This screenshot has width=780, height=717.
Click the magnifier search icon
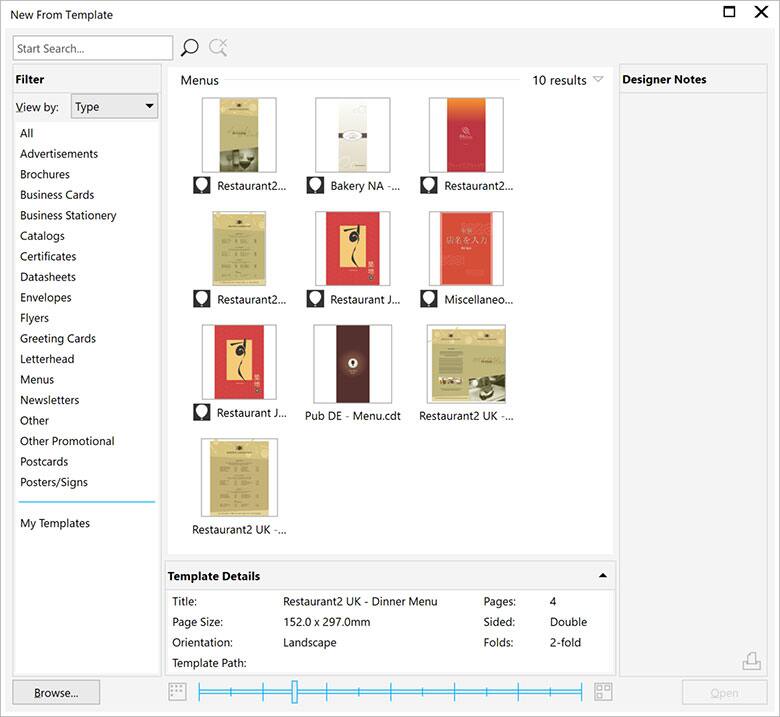click(190, 48)
